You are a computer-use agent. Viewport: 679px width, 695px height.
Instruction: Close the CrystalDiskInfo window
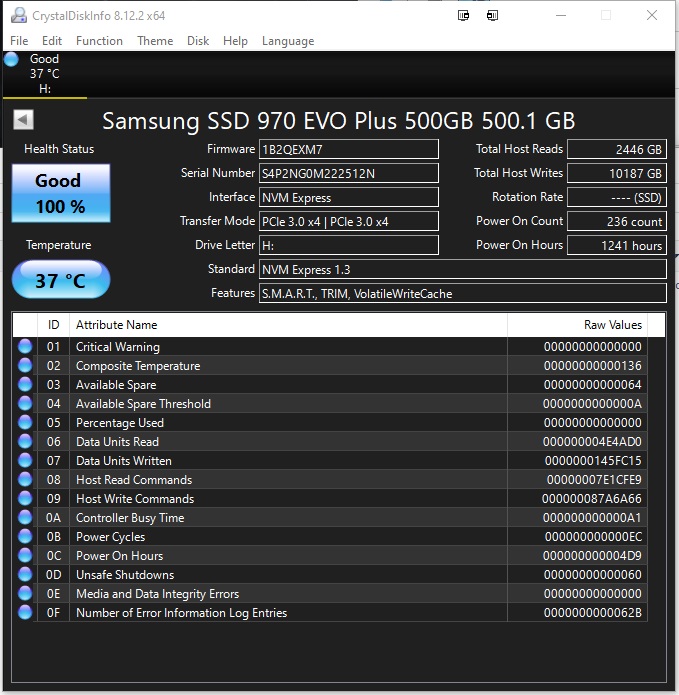pyautogui.click(x=652, y=16)
